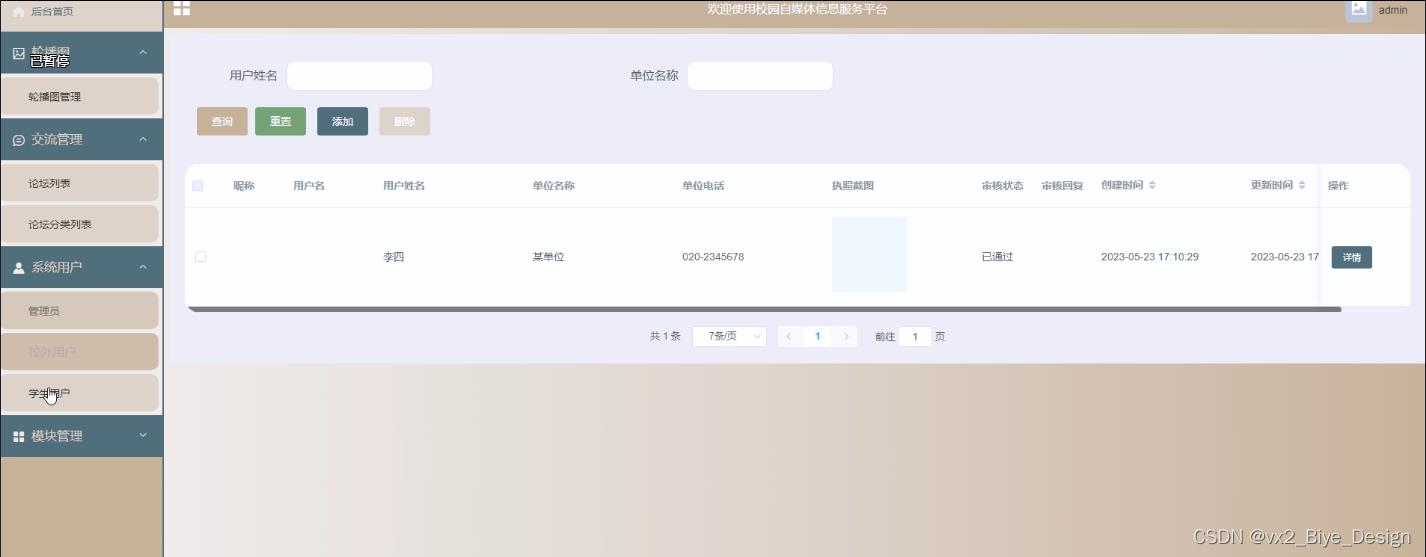
Task: Click the horizontal table scrollbar
Action: point(764,310)
